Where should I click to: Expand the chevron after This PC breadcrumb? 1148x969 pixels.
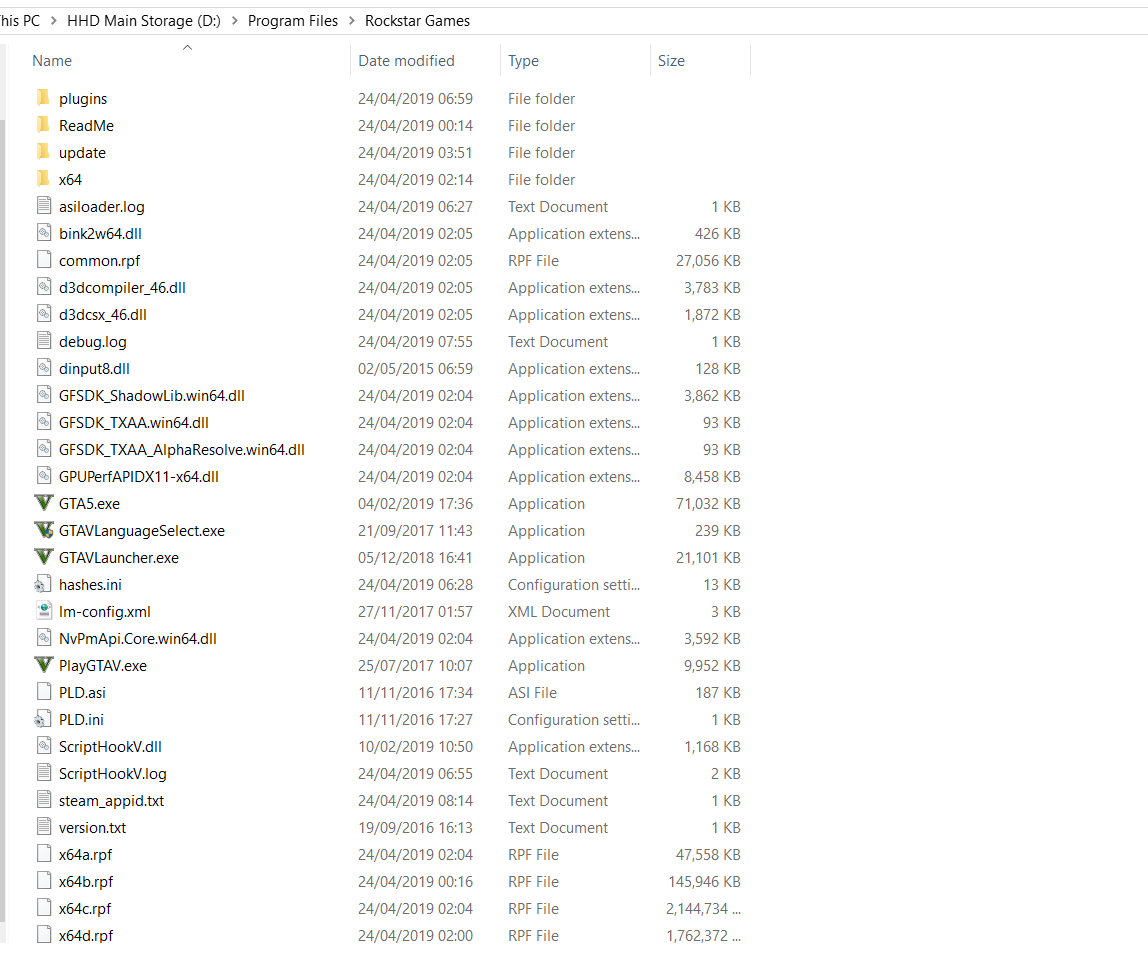click(x=53, y=20)
